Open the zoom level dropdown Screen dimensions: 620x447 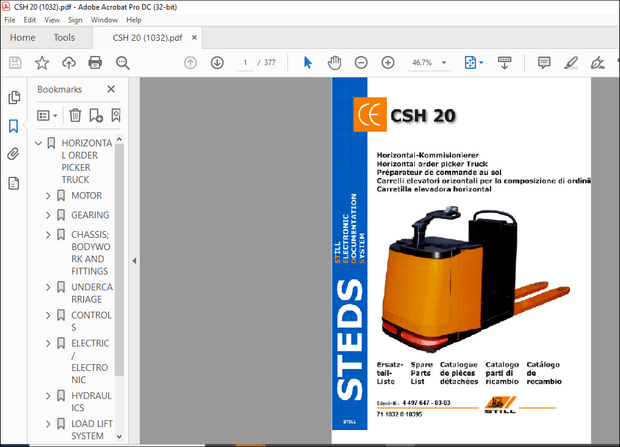[x=444, y=63]
